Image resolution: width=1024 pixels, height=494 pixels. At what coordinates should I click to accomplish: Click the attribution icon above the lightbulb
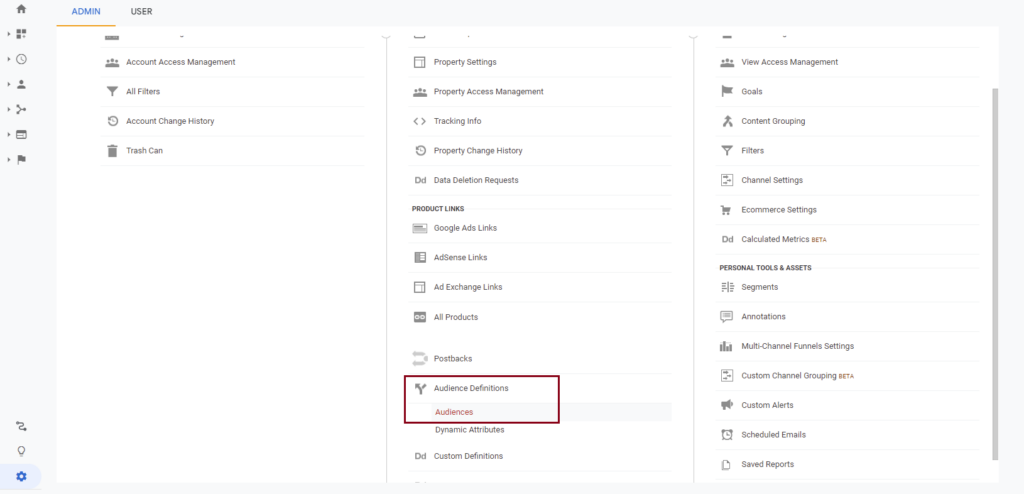[x=21, y=427]
